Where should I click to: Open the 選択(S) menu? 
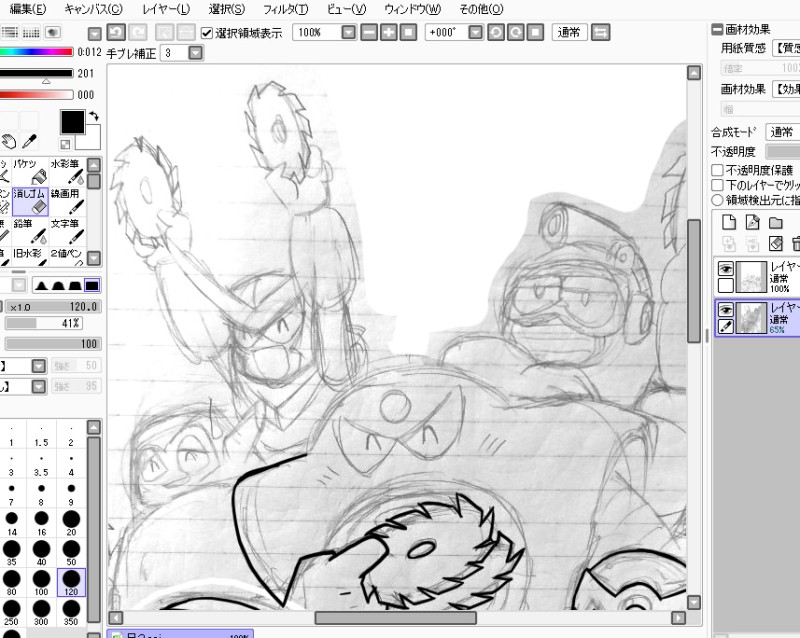pos(227,9)
